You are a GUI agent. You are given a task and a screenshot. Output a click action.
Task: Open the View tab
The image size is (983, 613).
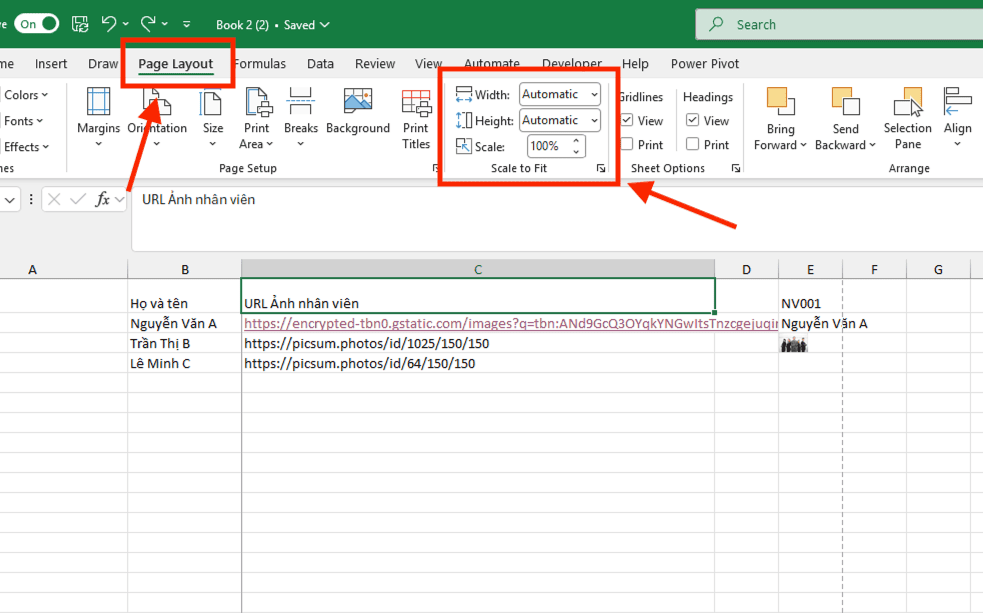(x=428, y=64)
